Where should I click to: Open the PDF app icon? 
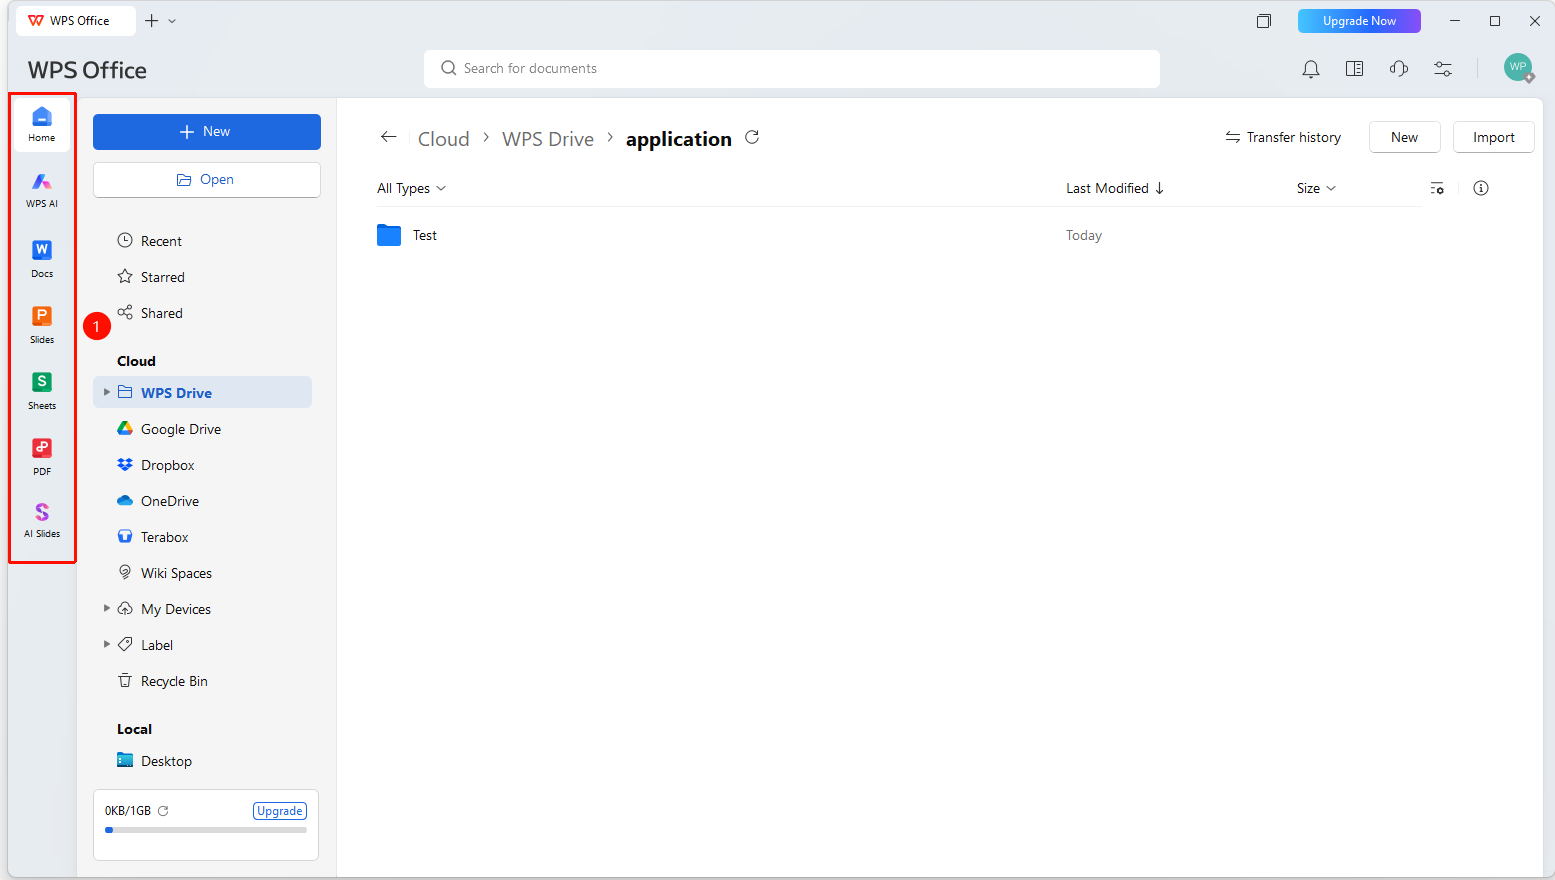tap(42, 456)
